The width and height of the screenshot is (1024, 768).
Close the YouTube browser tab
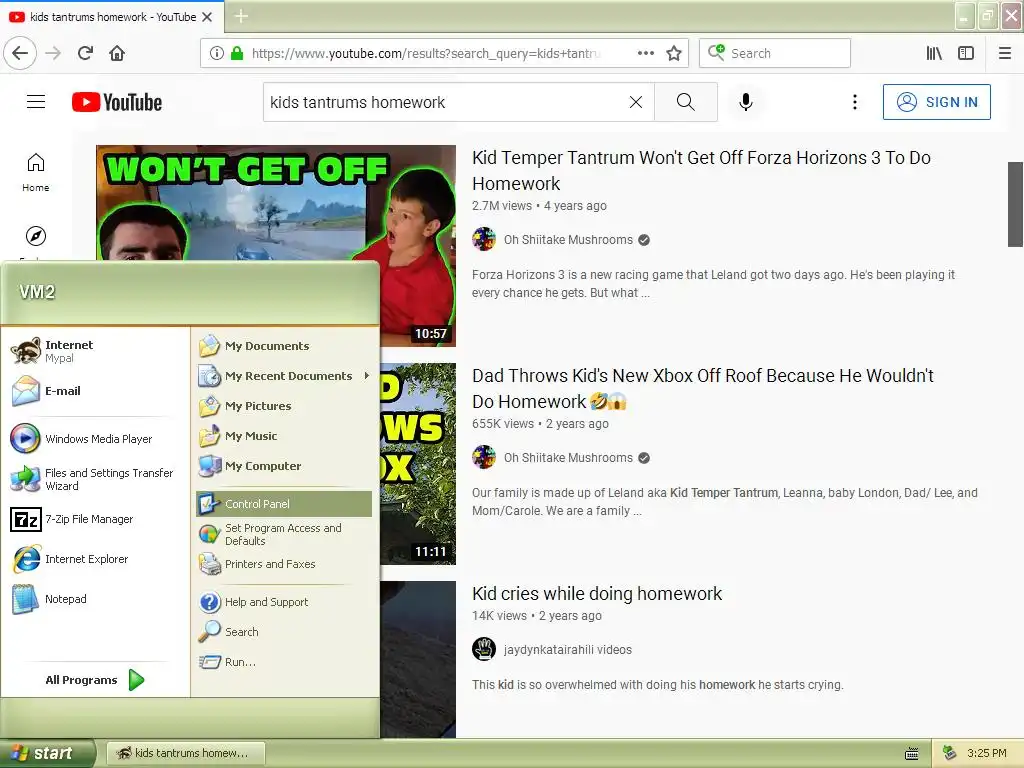pos(207,17)
